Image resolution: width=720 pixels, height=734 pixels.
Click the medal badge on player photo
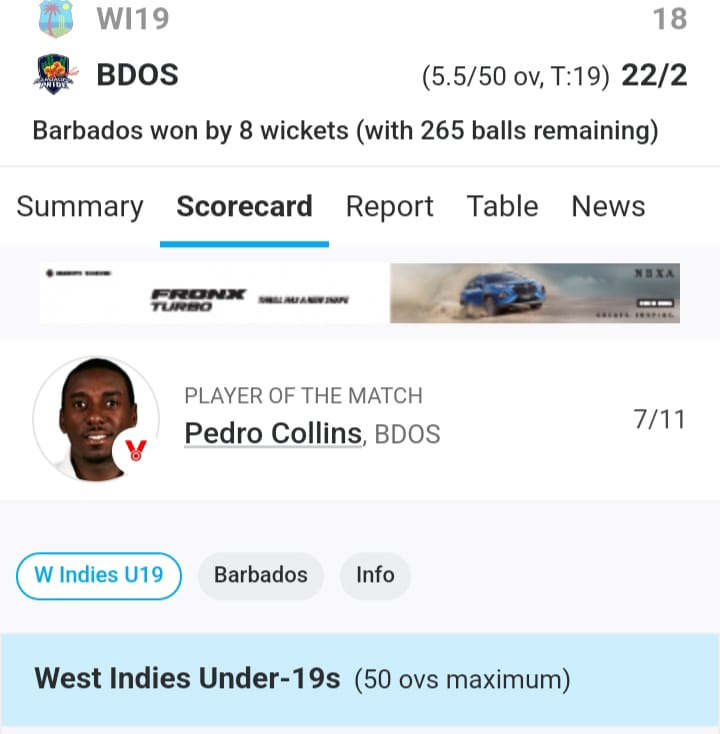(x=136, y=451)
